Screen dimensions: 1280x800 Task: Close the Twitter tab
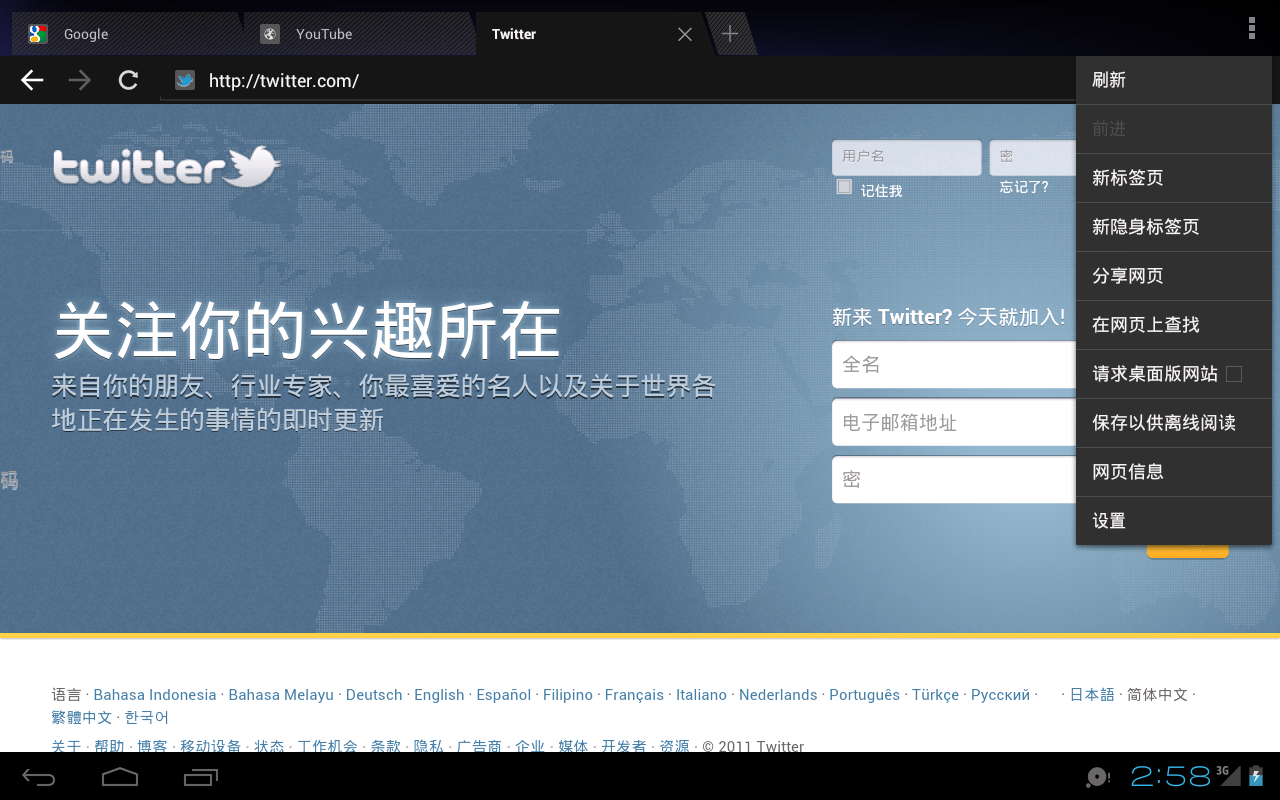tap(685, 34)
